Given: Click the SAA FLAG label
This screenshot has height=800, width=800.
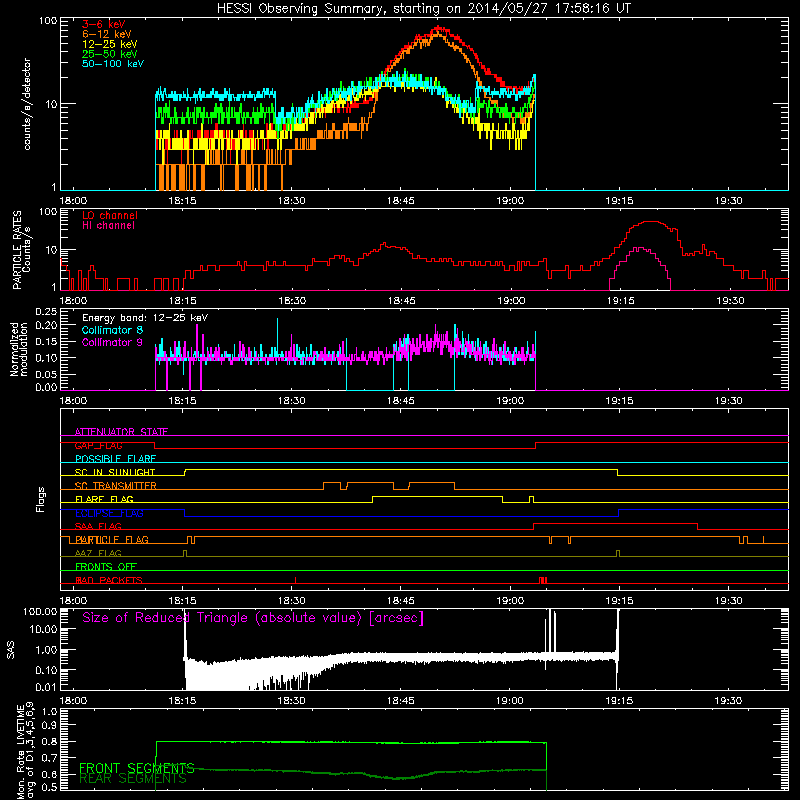Looking at the screenshot, I should [x=98, y=527].
